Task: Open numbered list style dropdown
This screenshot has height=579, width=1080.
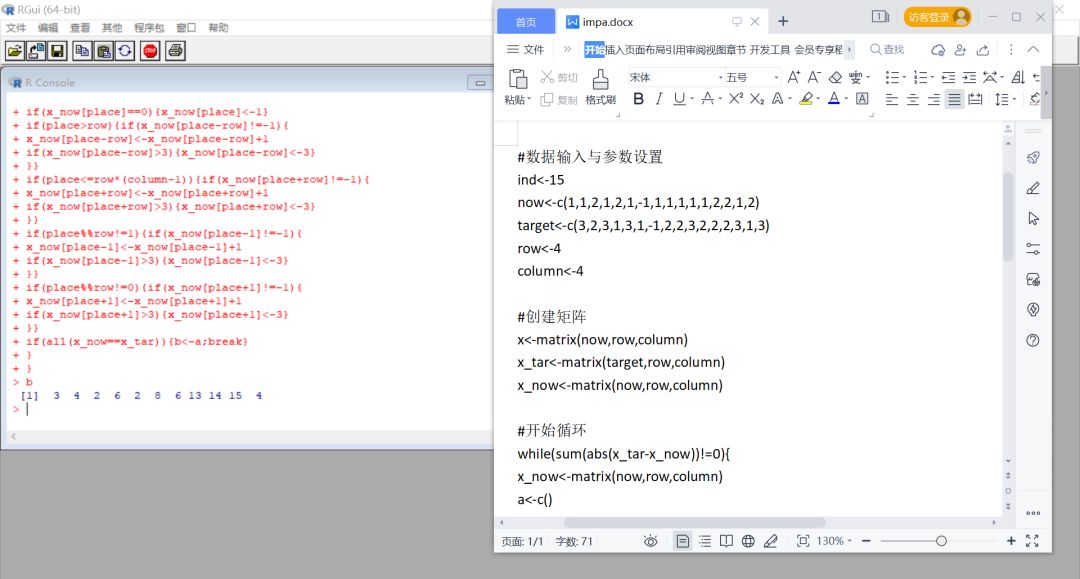Action: [933, 77]
